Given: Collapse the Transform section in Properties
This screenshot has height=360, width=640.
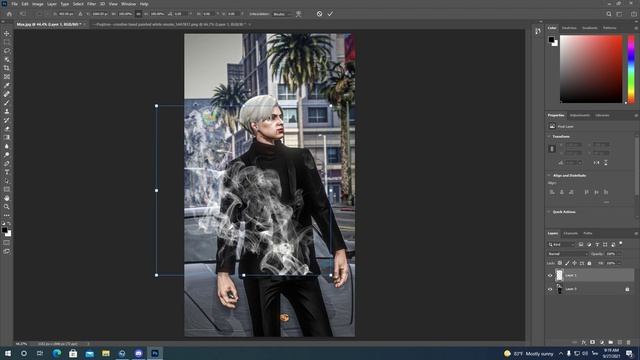Looking at the screenshot, I should 549,136.
